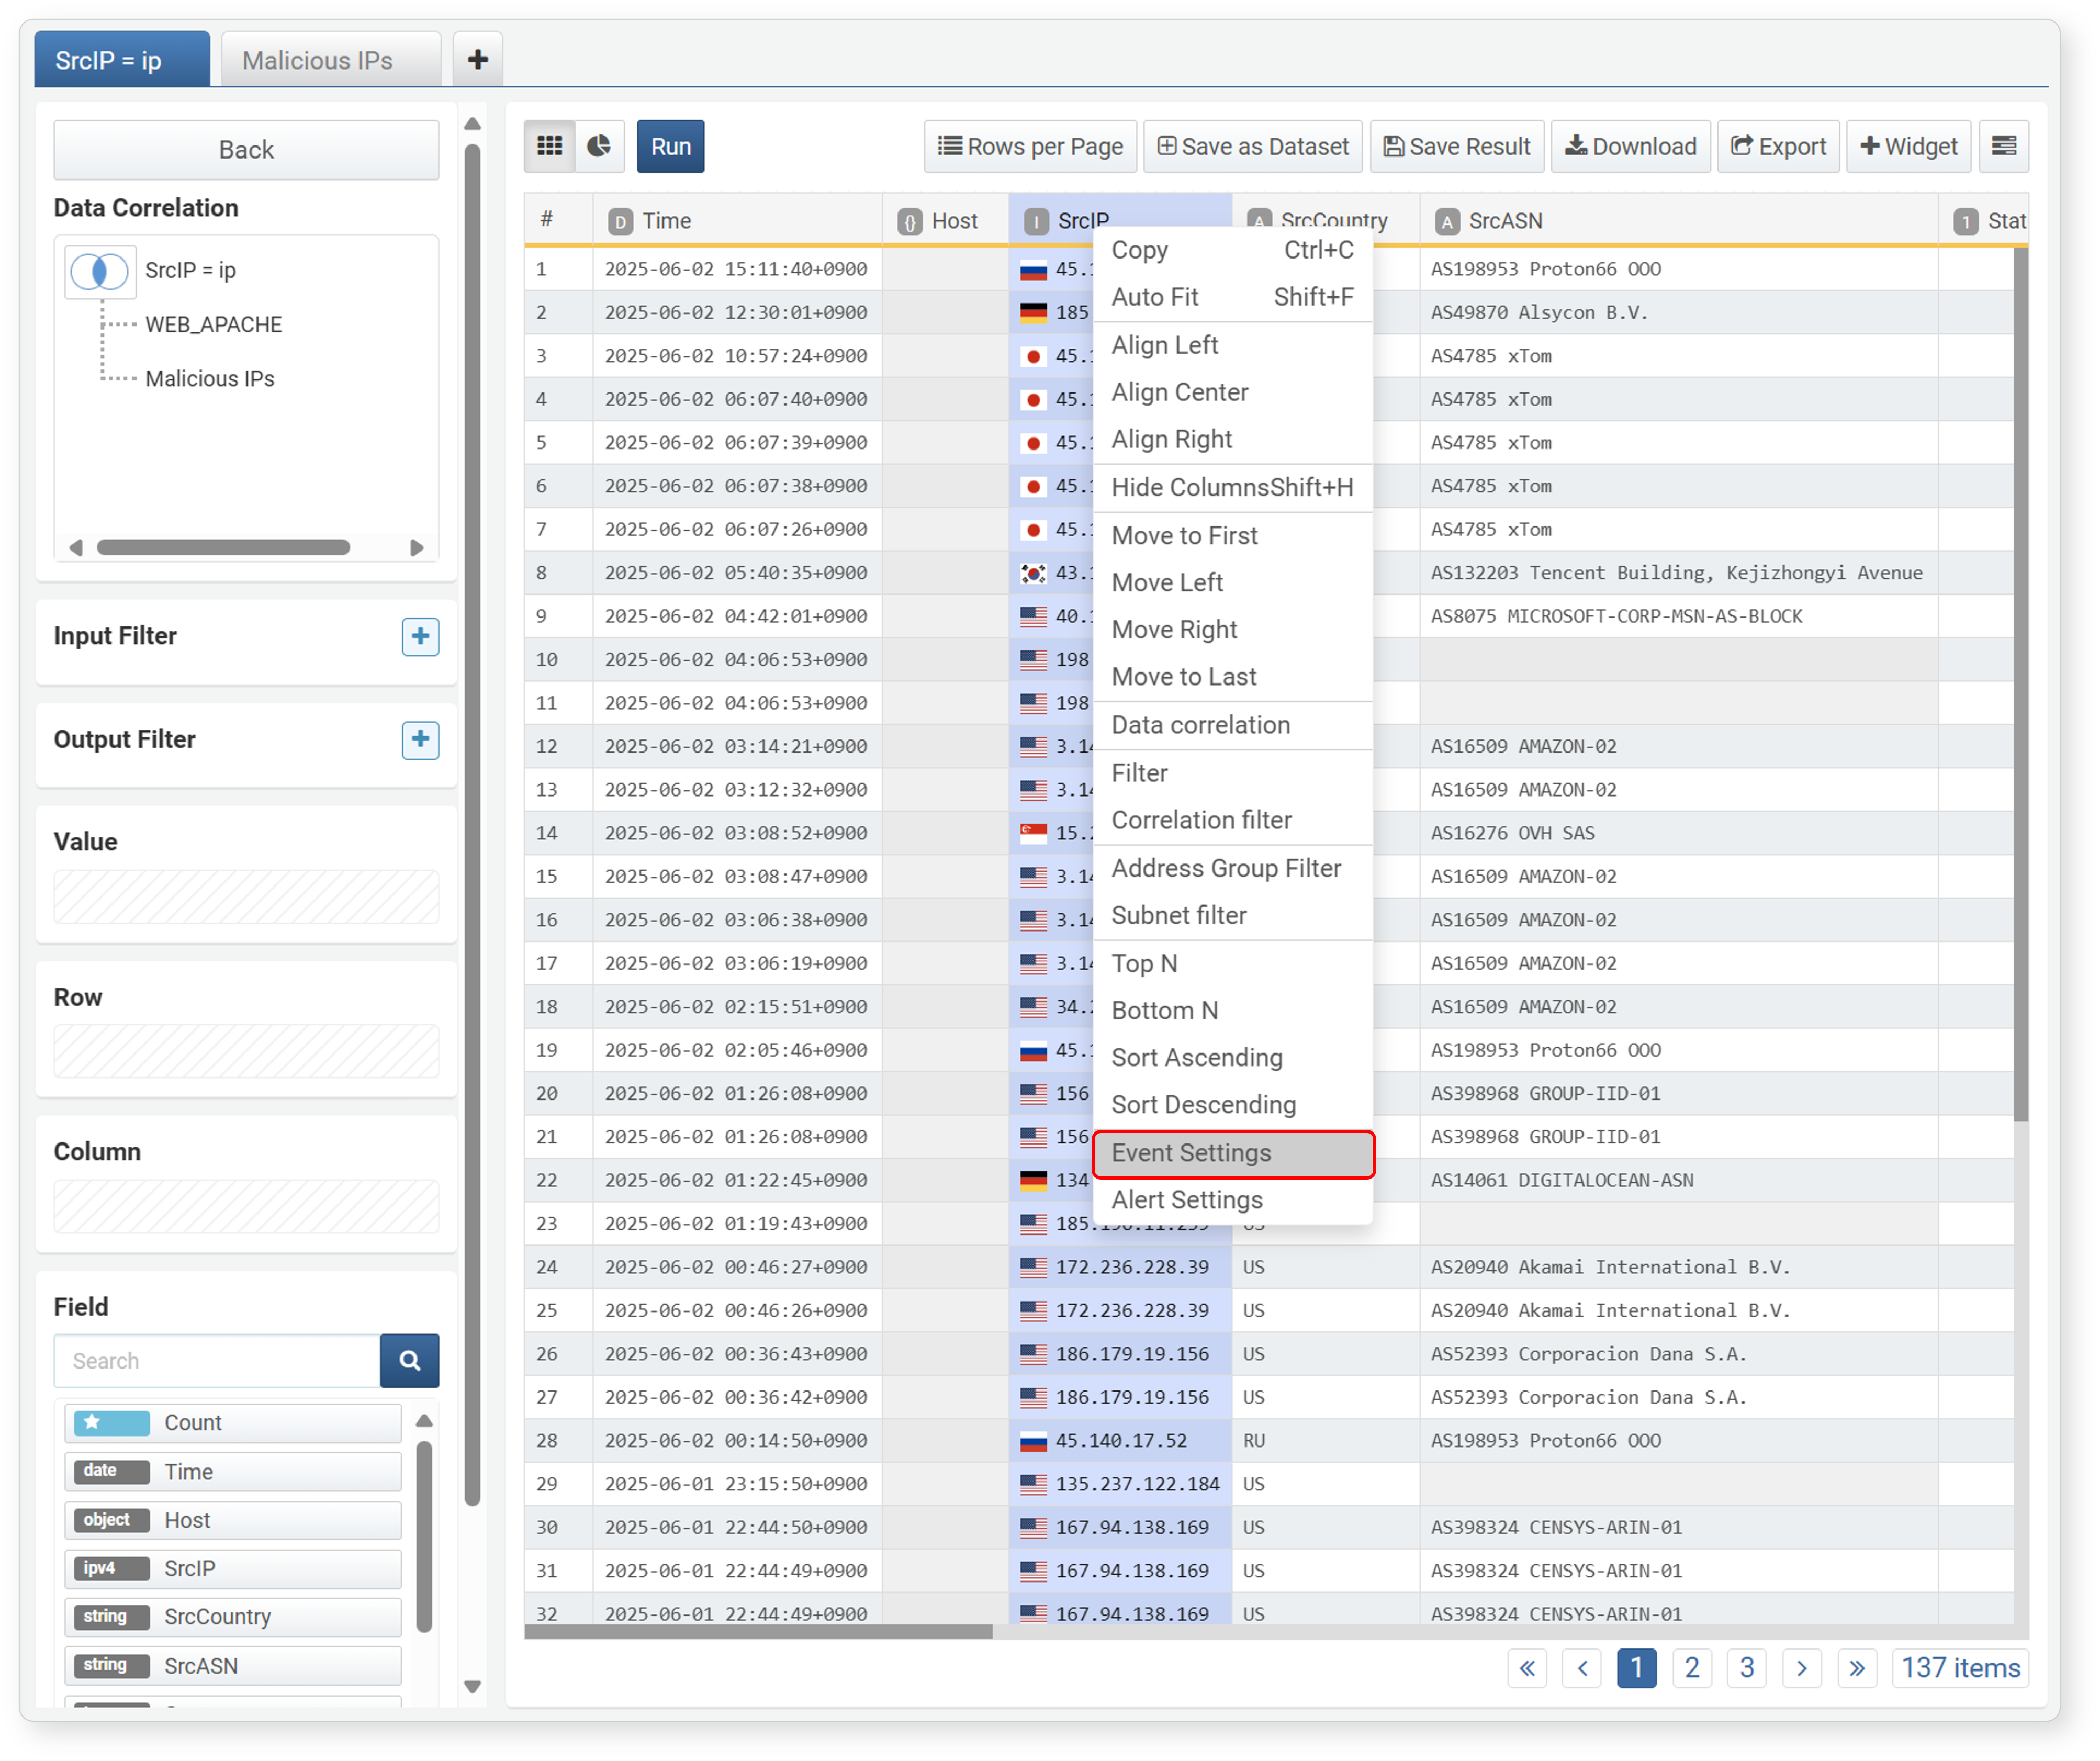Add result as Widget
Viewport: 2100px width, 1761px height.
click(x=1908, y=146)
